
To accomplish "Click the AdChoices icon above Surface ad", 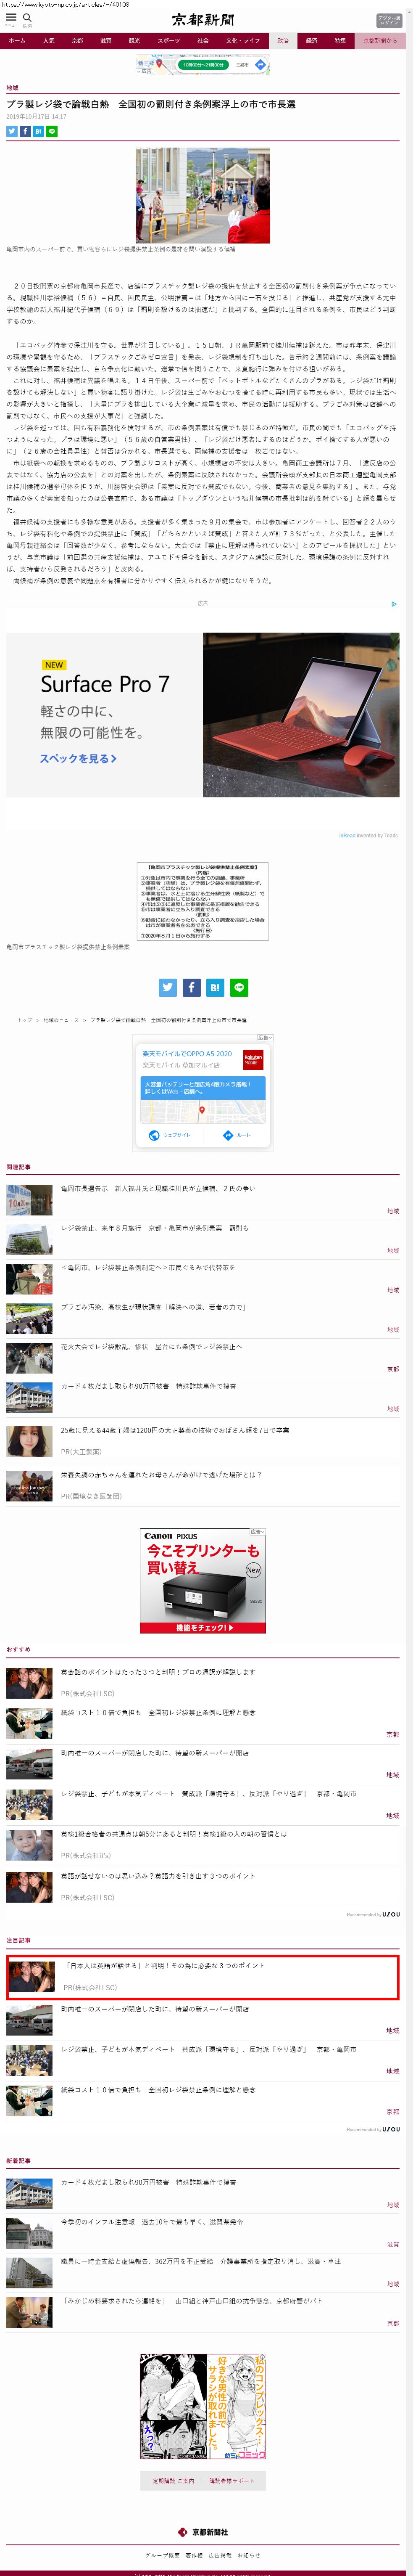I will (x=394, y=604).
